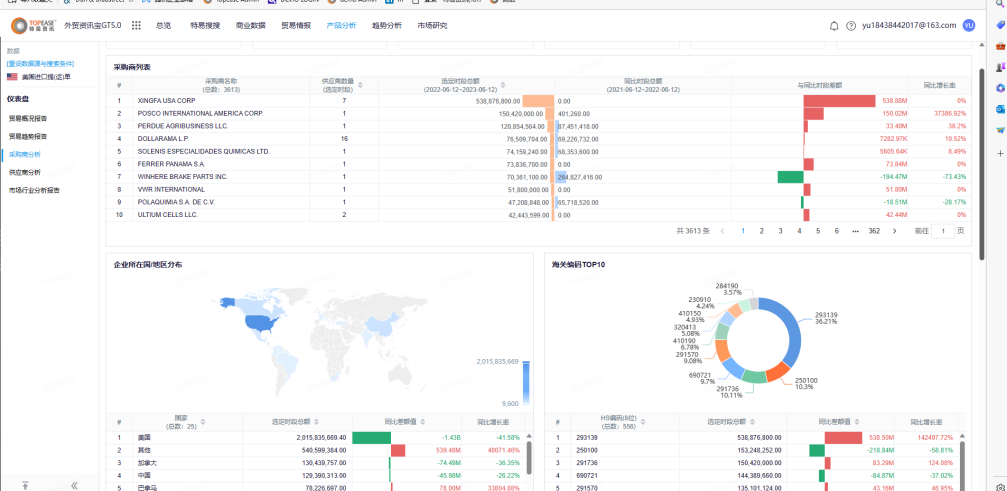The width and height of the screenshot is (1007, 491).
Task: Open browser sidebar Copilot icon
Action: (x=1000, y=88)
